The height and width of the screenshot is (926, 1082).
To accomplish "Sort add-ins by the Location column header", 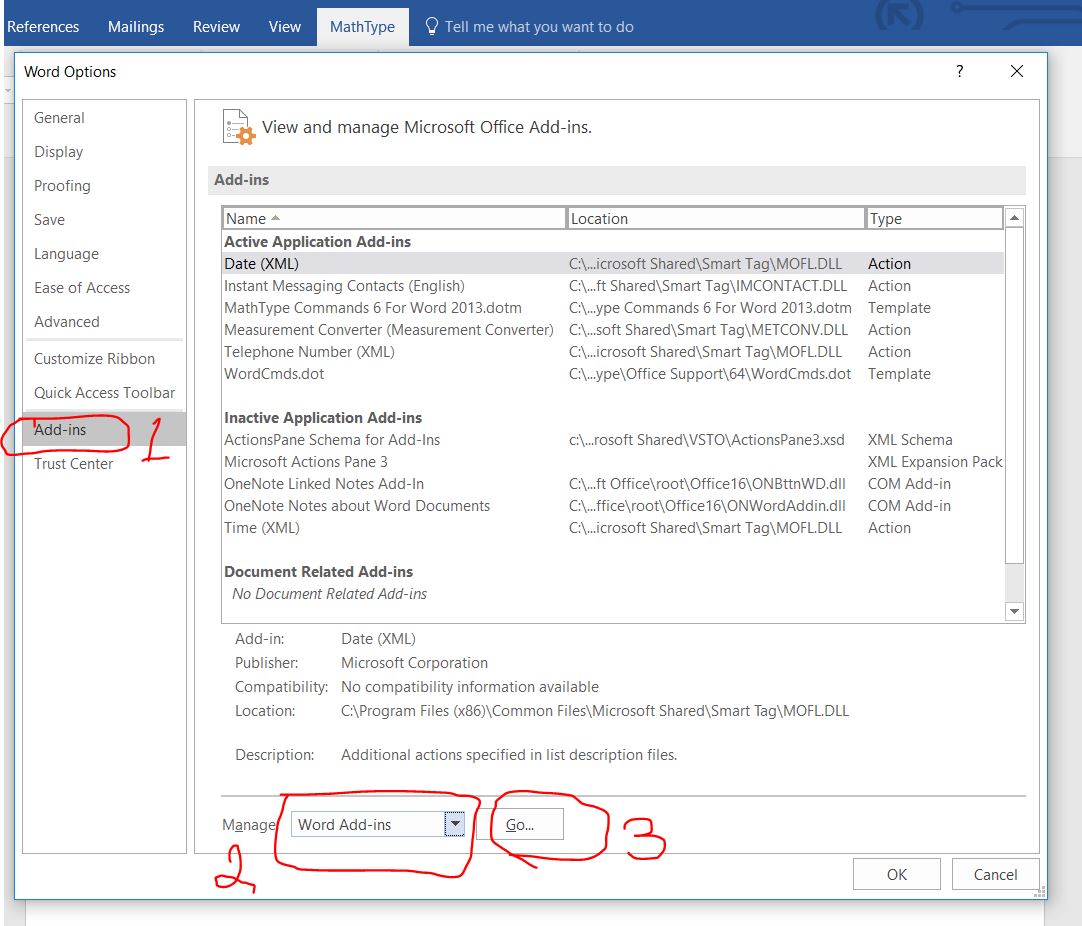I will 716,219.
